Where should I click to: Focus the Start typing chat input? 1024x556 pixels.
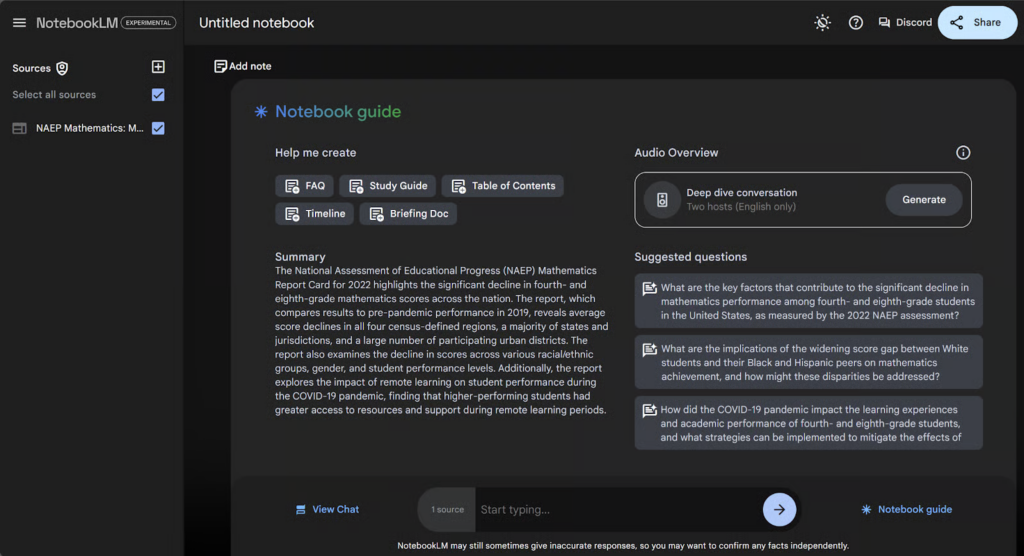coord(618,510)
